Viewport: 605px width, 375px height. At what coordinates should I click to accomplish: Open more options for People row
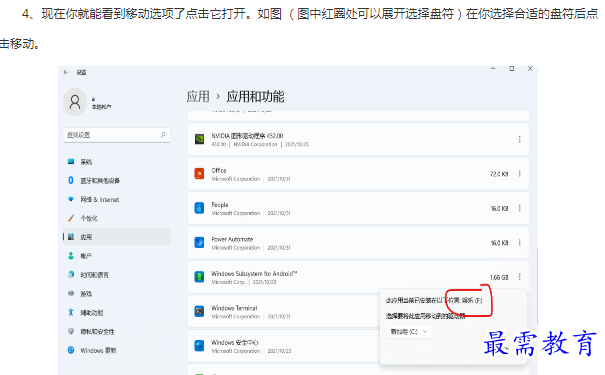(520, 208)
